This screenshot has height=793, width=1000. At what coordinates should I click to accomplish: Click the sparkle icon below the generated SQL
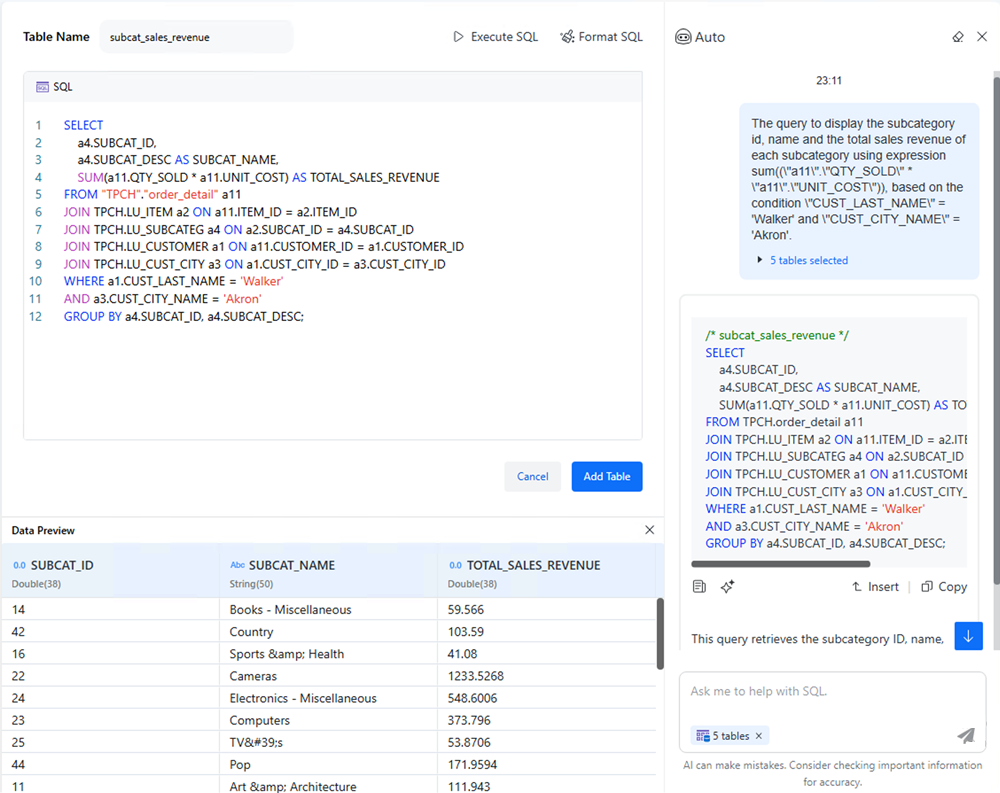pos(728,587)
